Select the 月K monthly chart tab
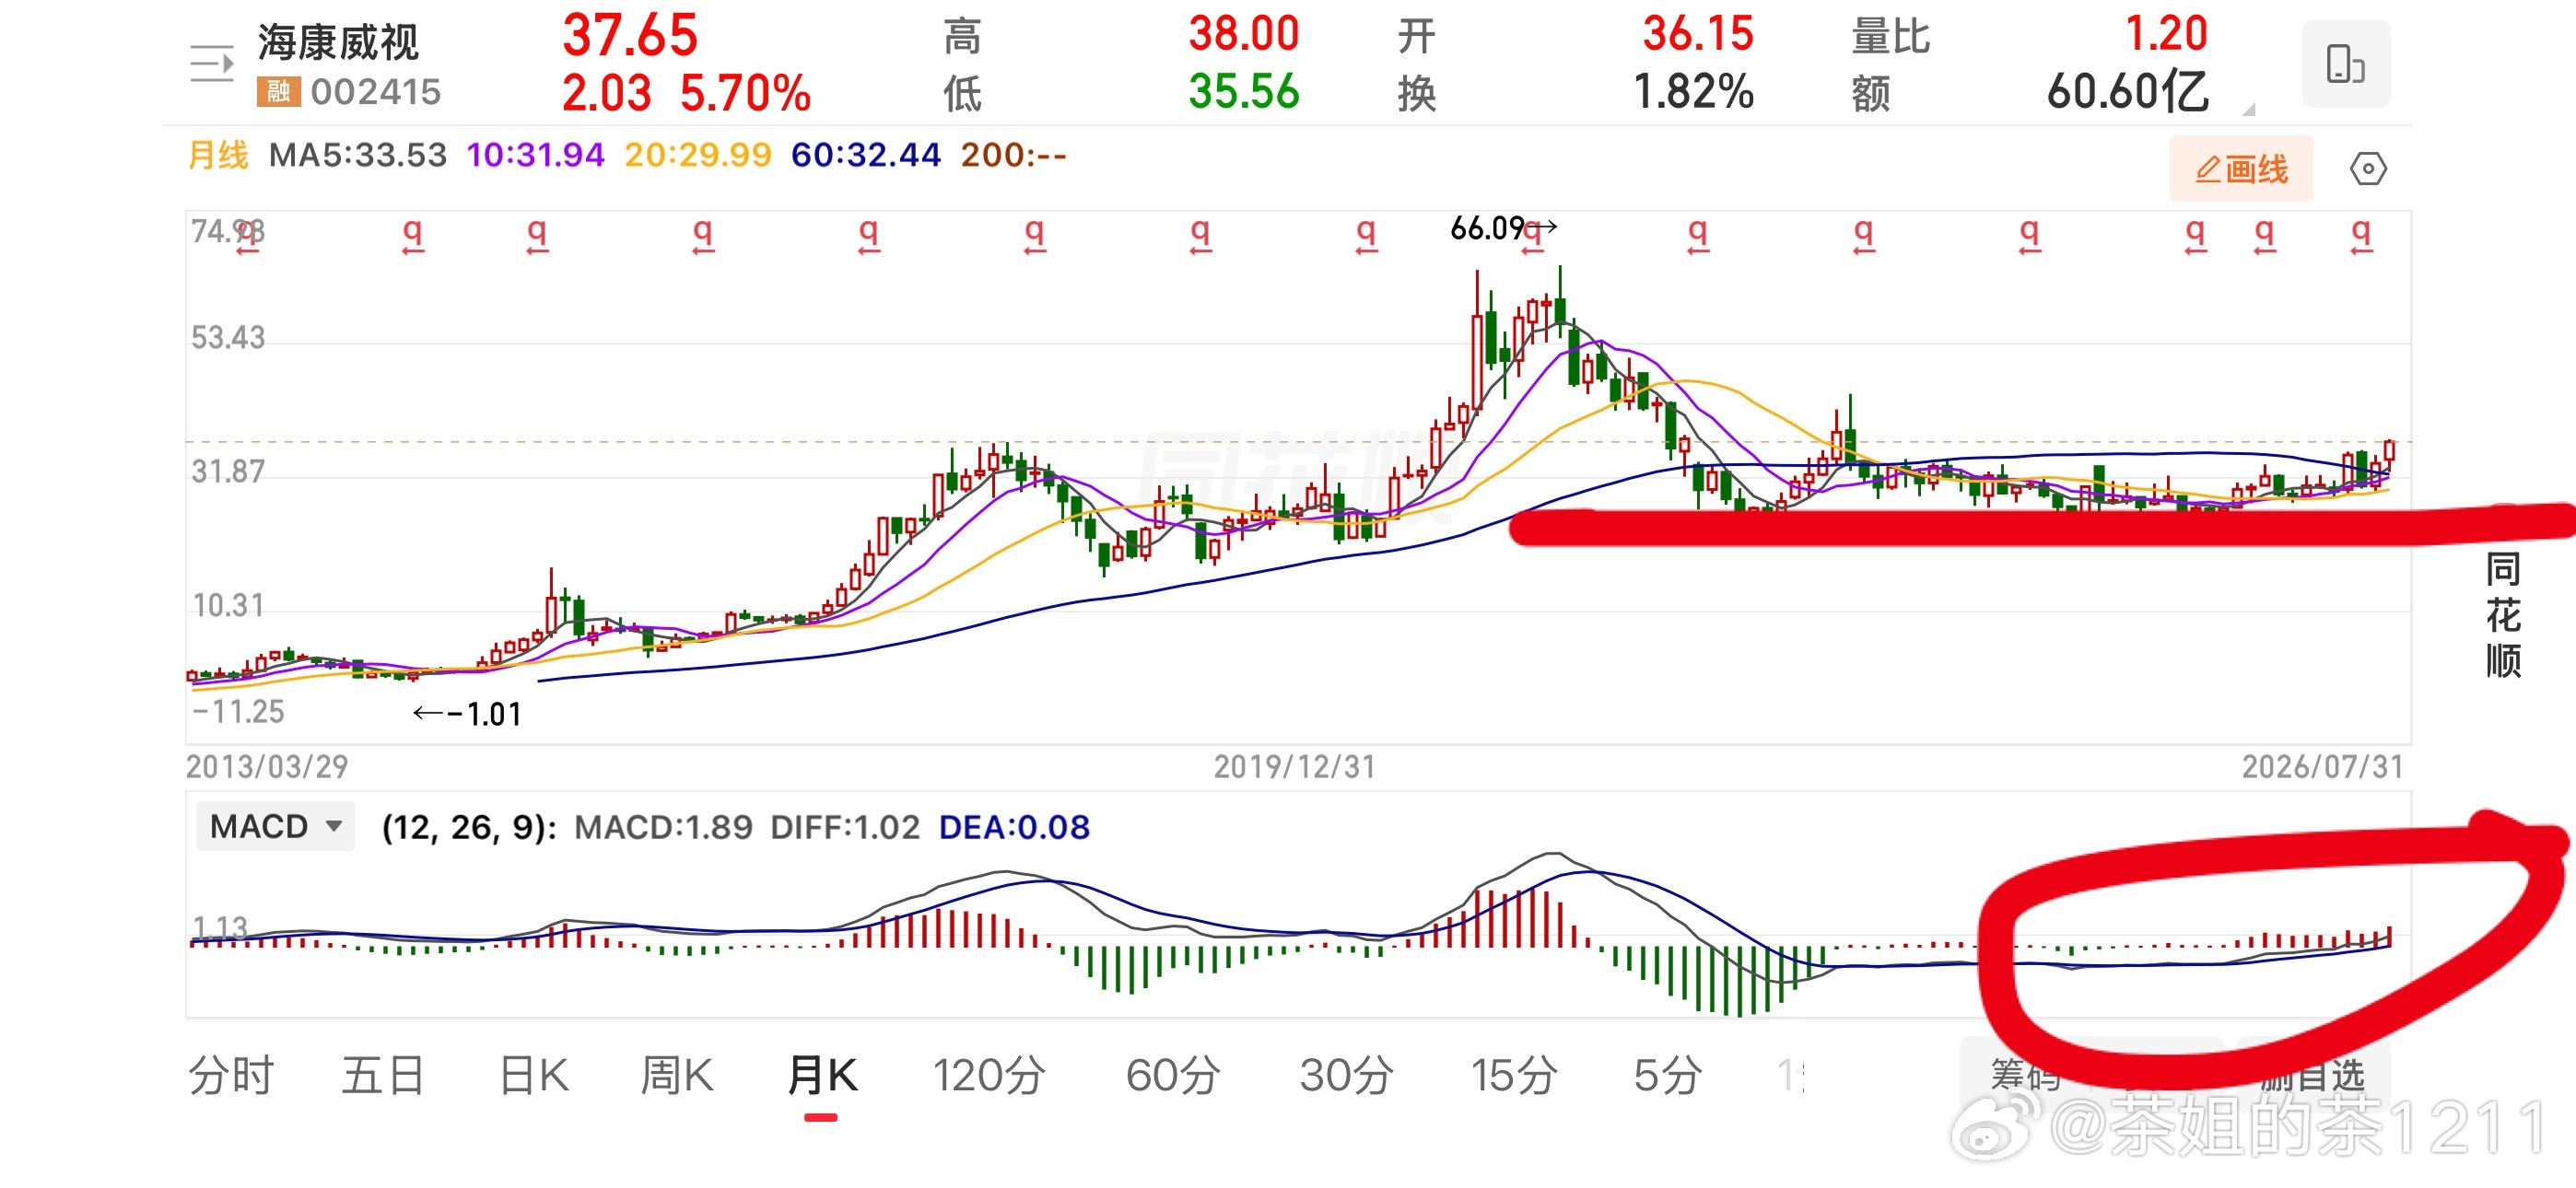 pyautogui.click(x=822, y=1076)
